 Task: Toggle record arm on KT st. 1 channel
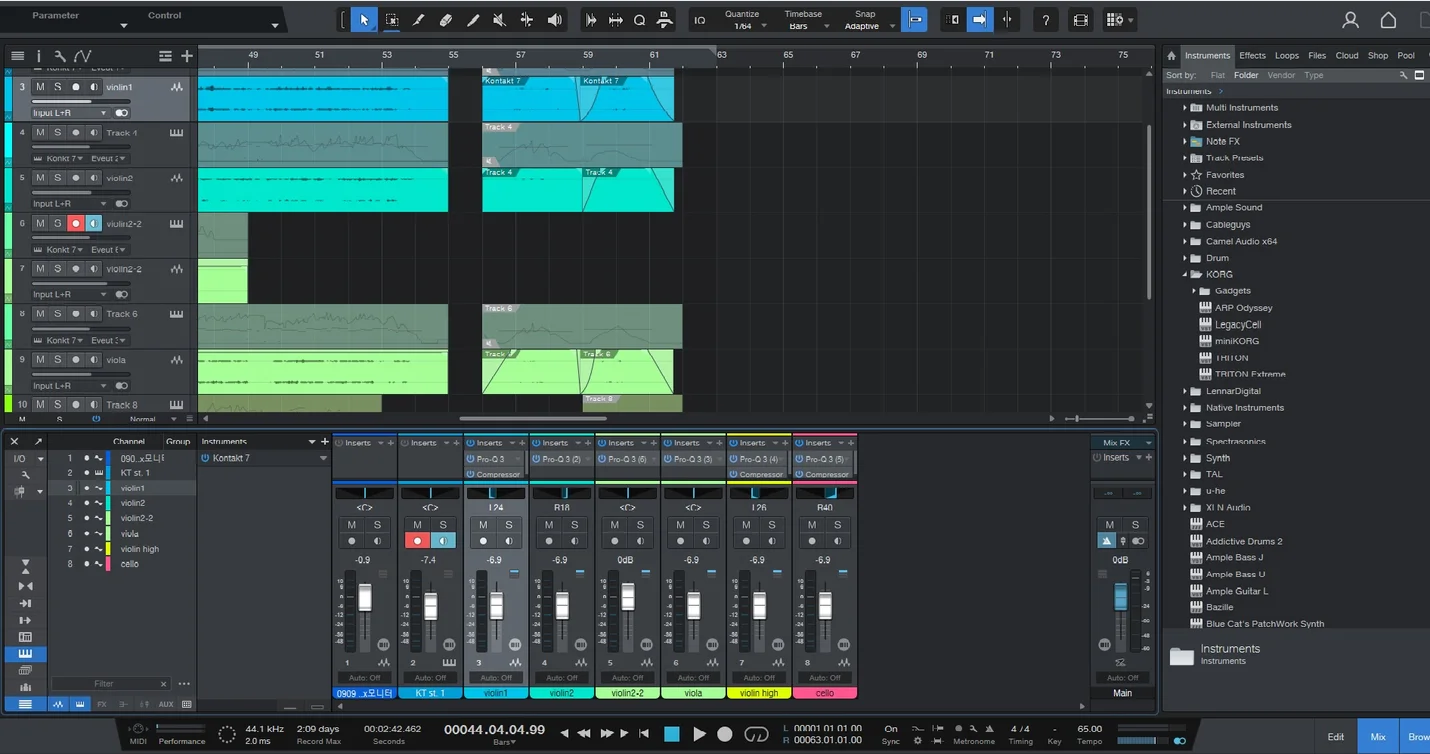(417, 541)
